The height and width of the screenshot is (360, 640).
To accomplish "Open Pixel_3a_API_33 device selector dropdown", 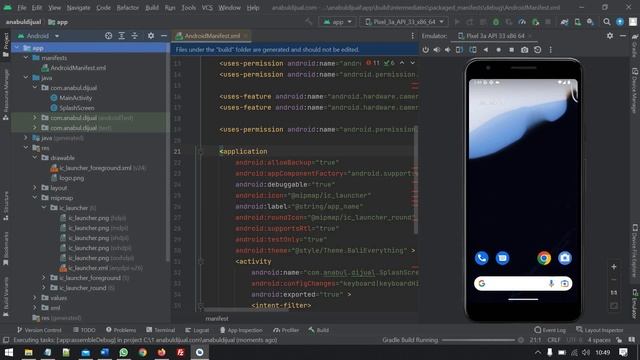I will [404, 22].
